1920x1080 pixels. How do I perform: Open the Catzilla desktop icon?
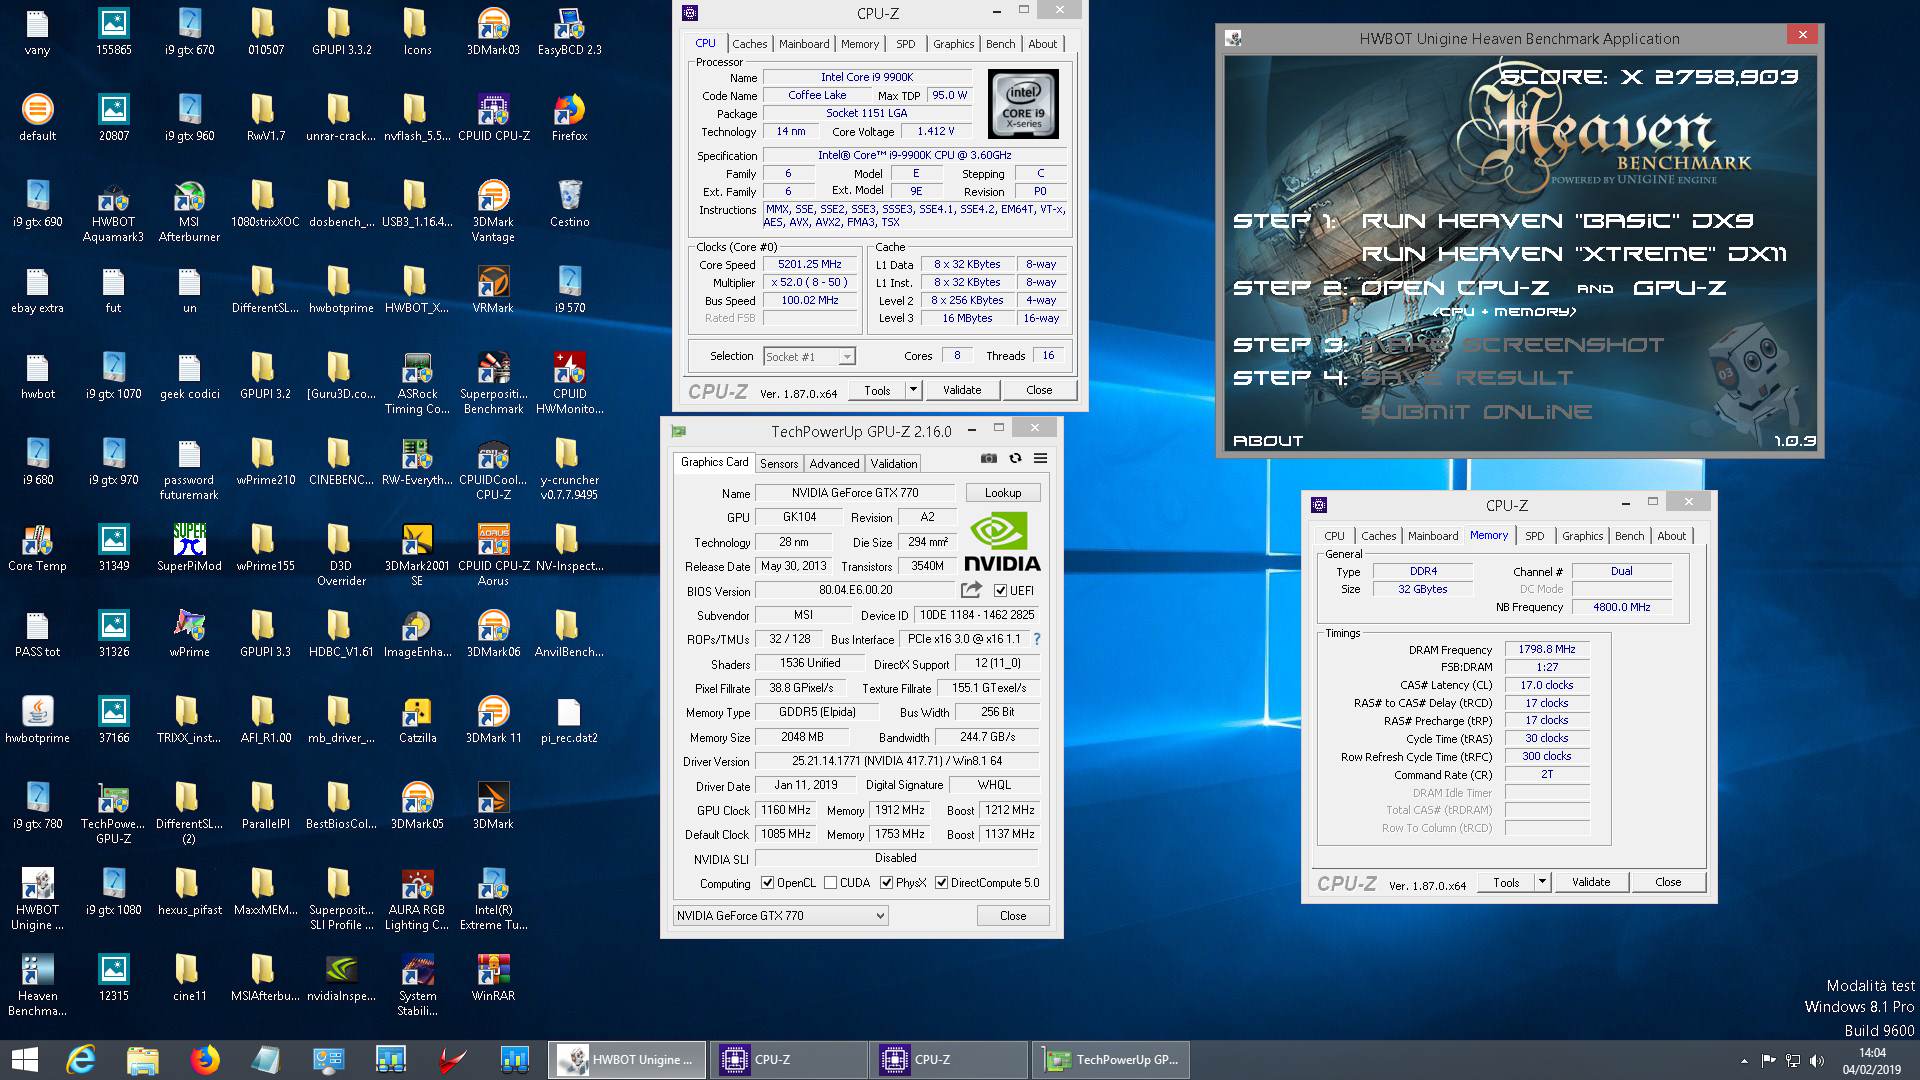[417, 719]
